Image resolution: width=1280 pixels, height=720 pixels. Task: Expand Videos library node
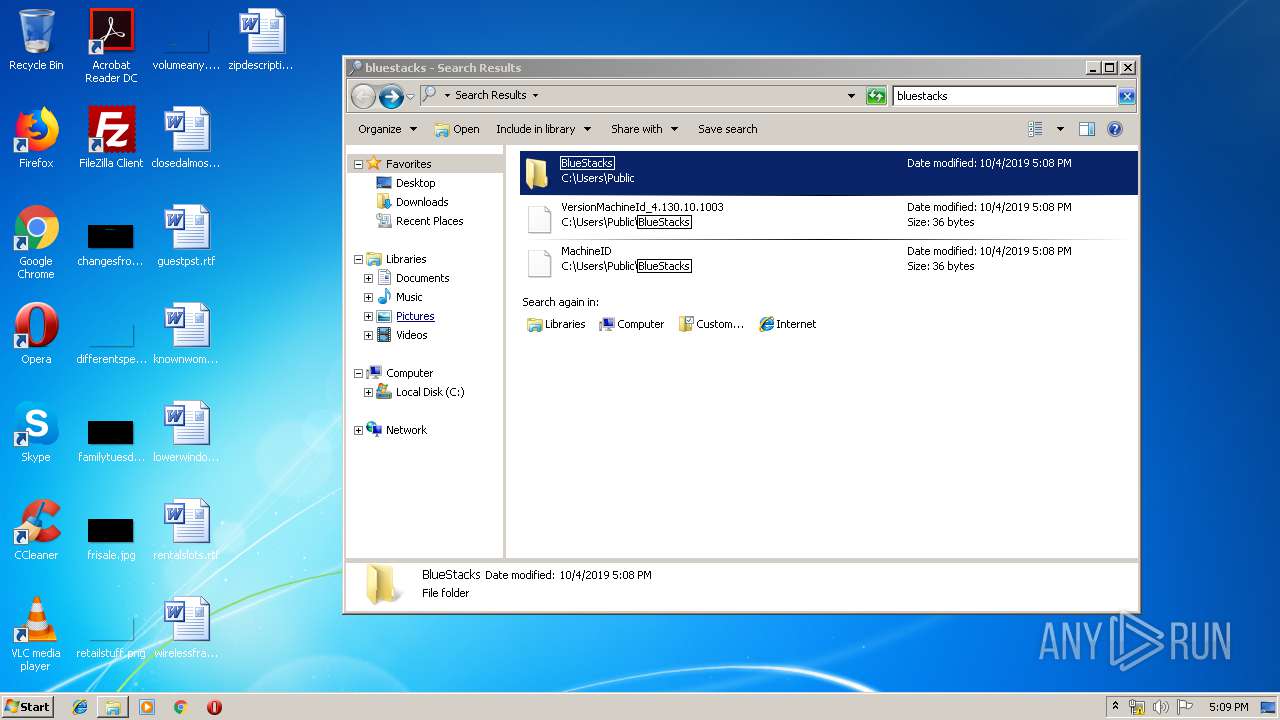(368, 335)
